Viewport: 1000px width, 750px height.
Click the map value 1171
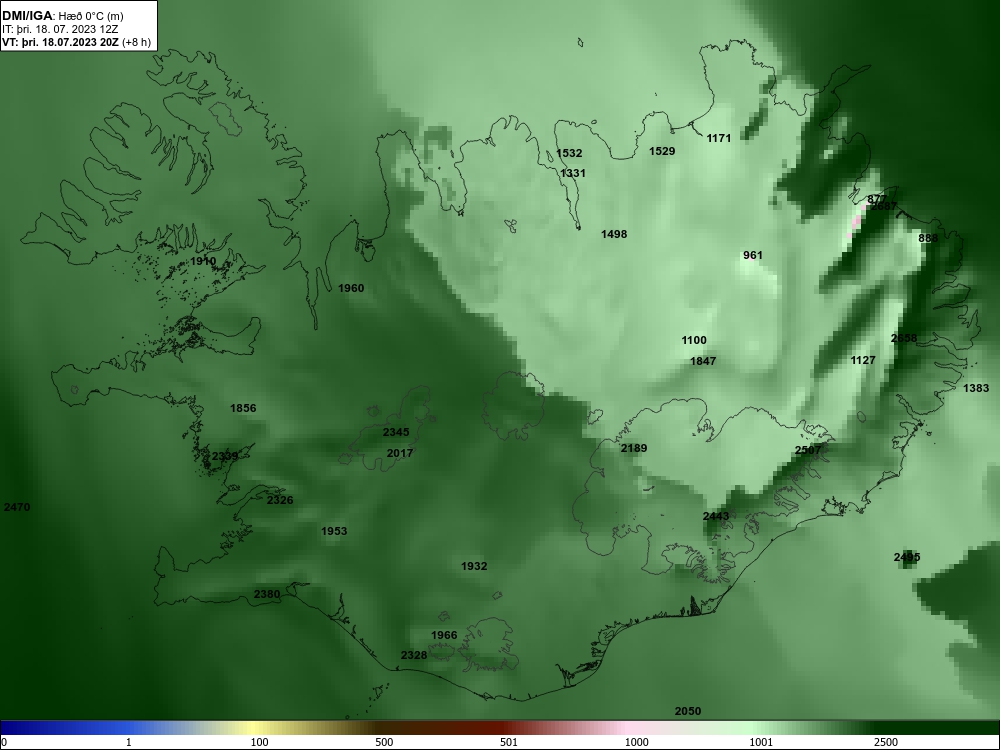tap(719, 138)
